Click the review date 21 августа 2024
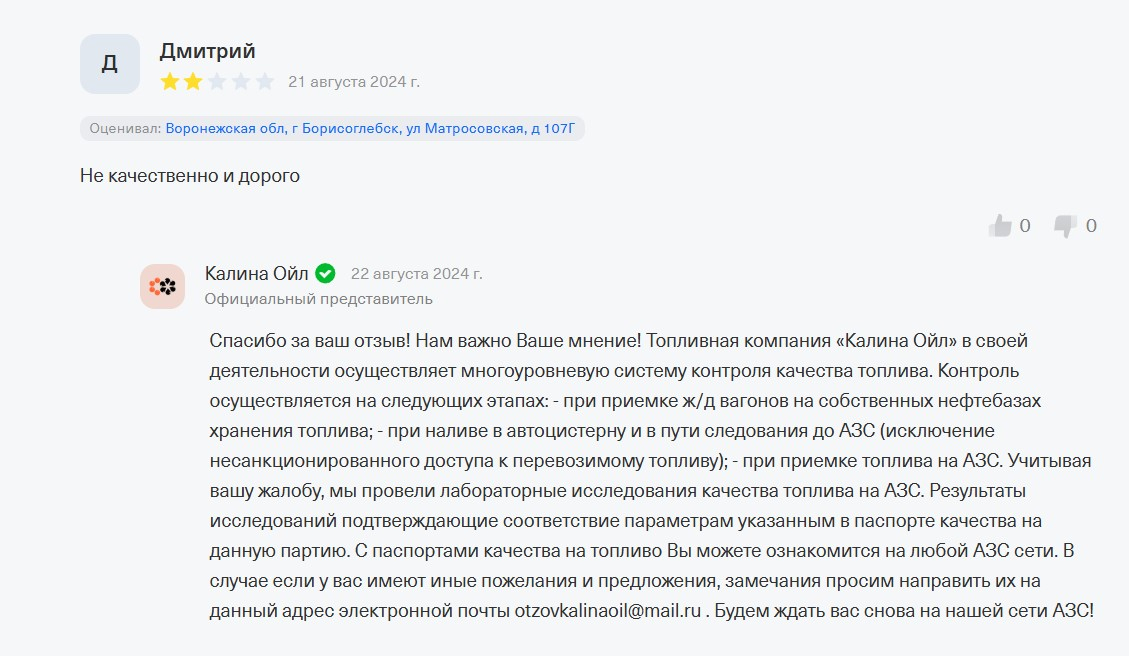Image resolution: width=1129 pixels, height=656 pixels. tap(354, 81)
